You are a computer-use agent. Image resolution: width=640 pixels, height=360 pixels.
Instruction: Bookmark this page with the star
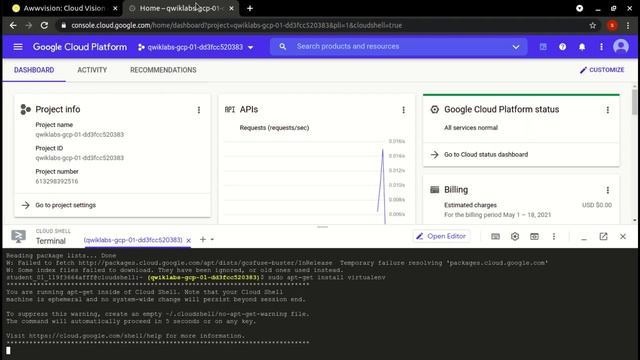click(593, 25)
